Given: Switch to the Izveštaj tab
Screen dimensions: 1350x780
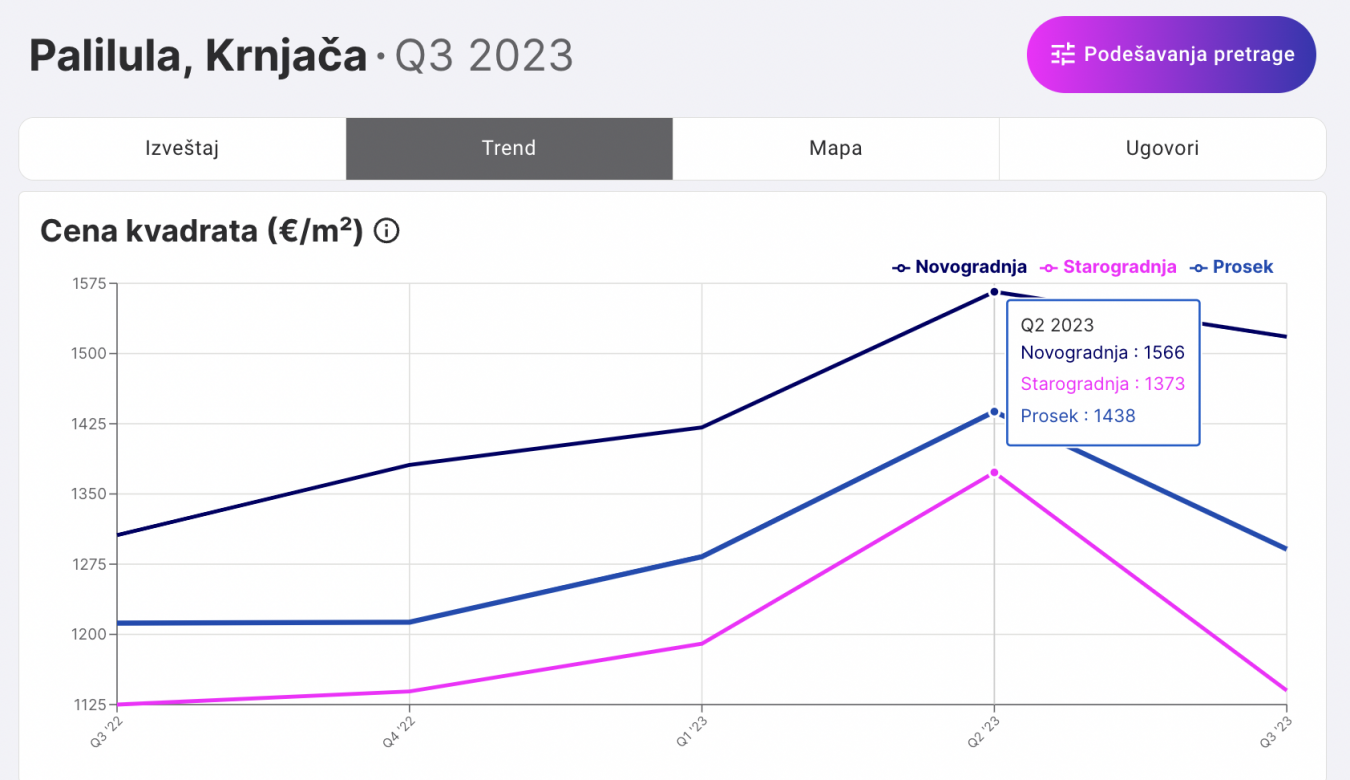Looking at the screenshot, I should tap(182, 149).
